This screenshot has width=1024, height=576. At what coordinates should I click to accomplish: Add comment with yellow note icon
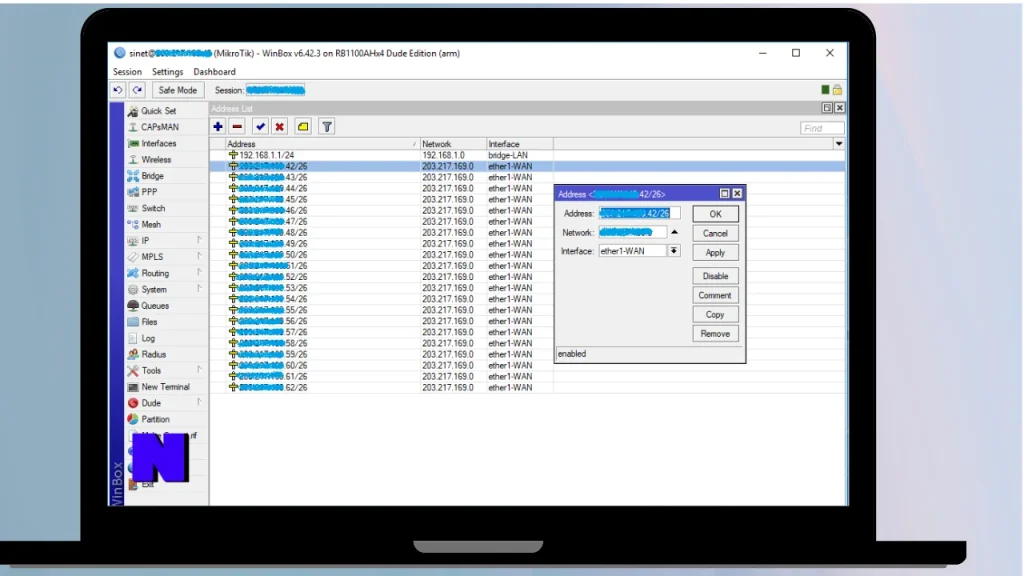pyautogui.click(x=303, y=127)
